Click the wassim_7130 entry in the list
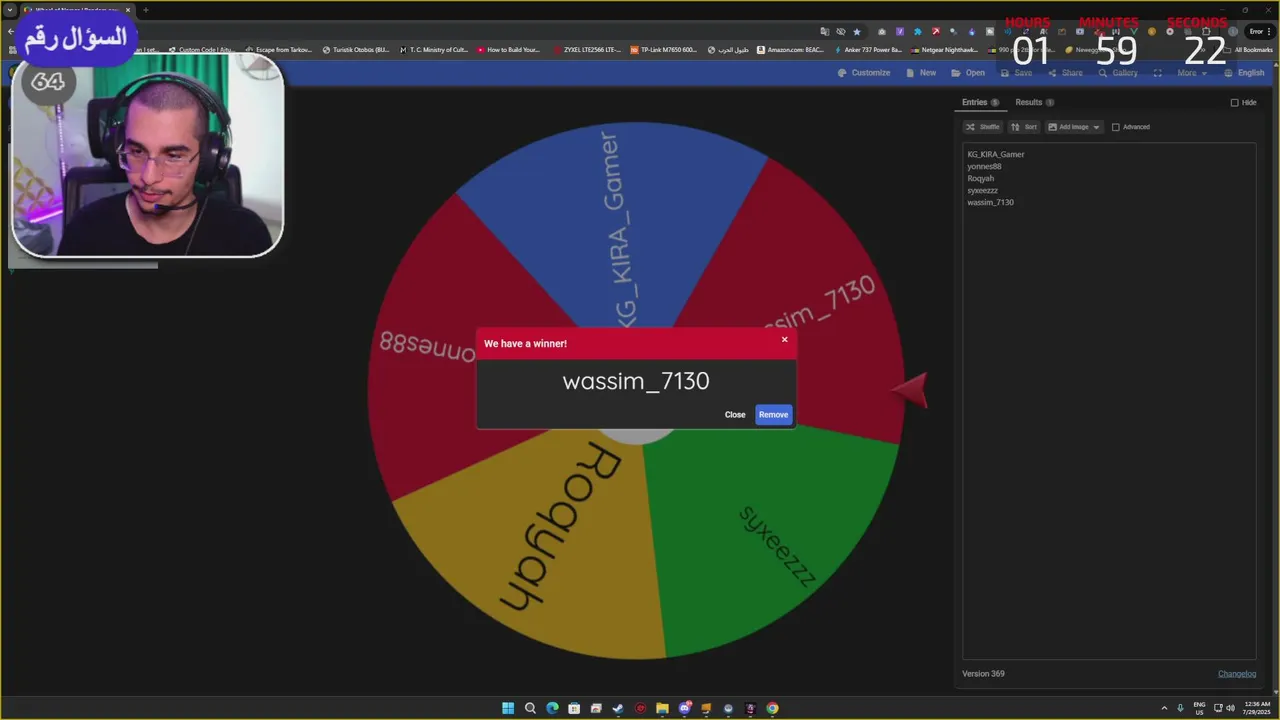Viewport: 1280px width, 720px height. 990,202
